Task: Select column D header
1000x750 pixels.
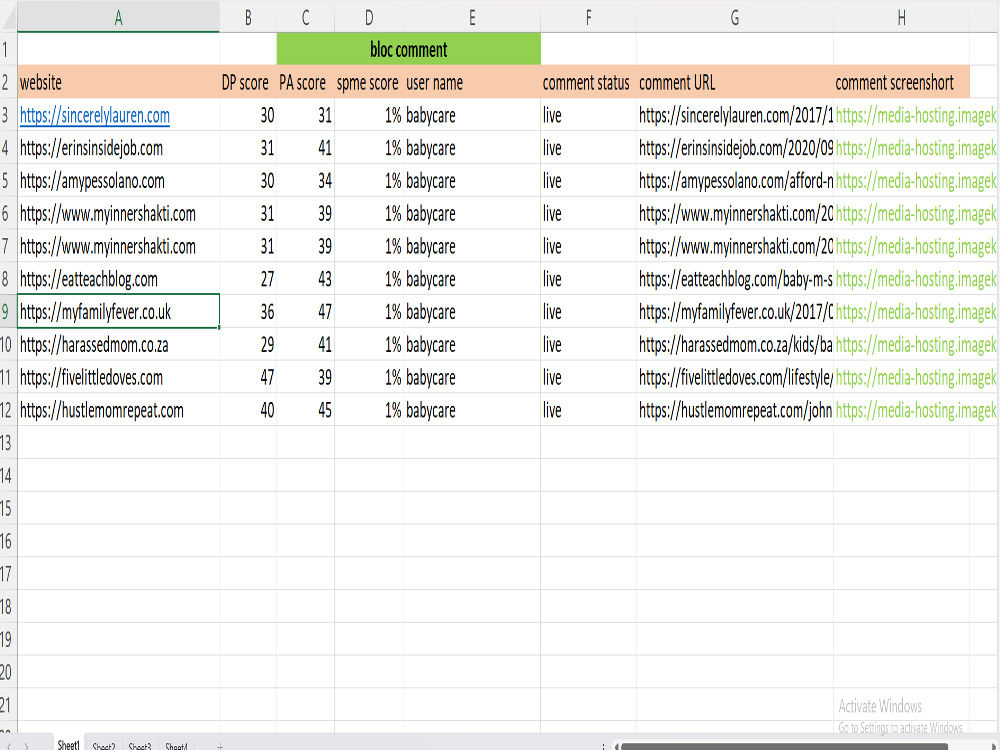Action: click(x=369, y=17)
